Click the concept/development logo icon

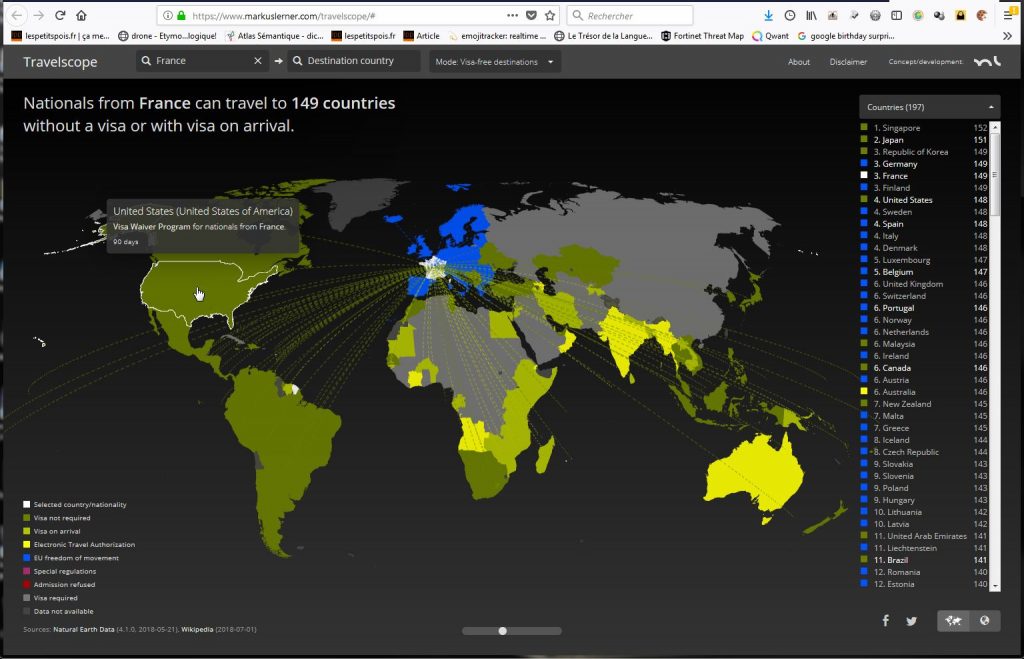tap(986, 62)
